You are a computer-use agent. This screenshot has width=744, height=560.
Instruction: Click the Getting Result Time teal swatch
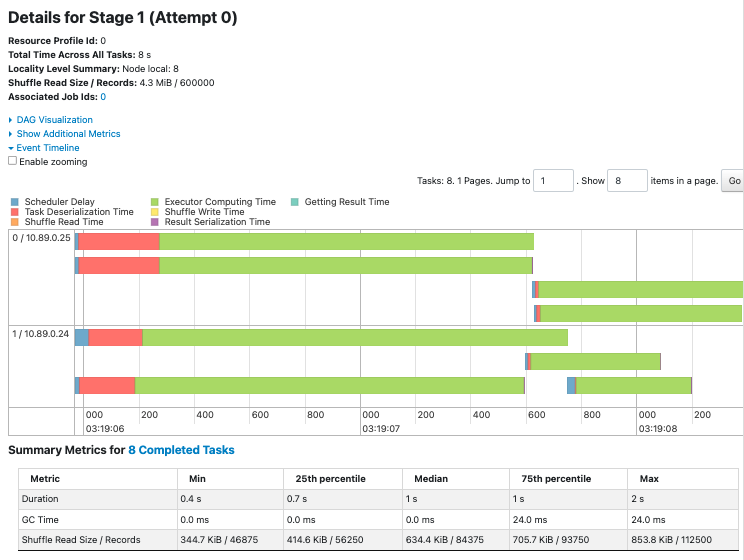click(x=295, y=202)
